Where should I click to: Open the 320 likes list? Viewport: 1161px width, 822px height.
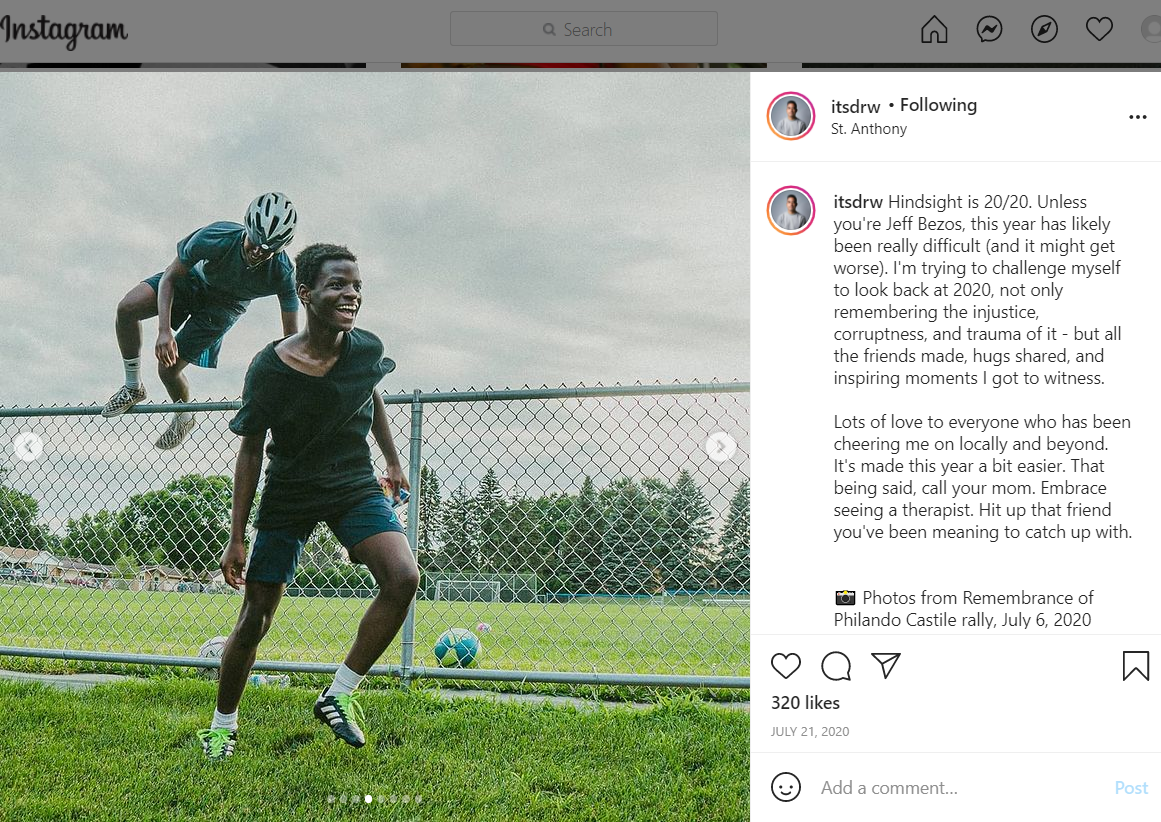[x=805, y=703]
